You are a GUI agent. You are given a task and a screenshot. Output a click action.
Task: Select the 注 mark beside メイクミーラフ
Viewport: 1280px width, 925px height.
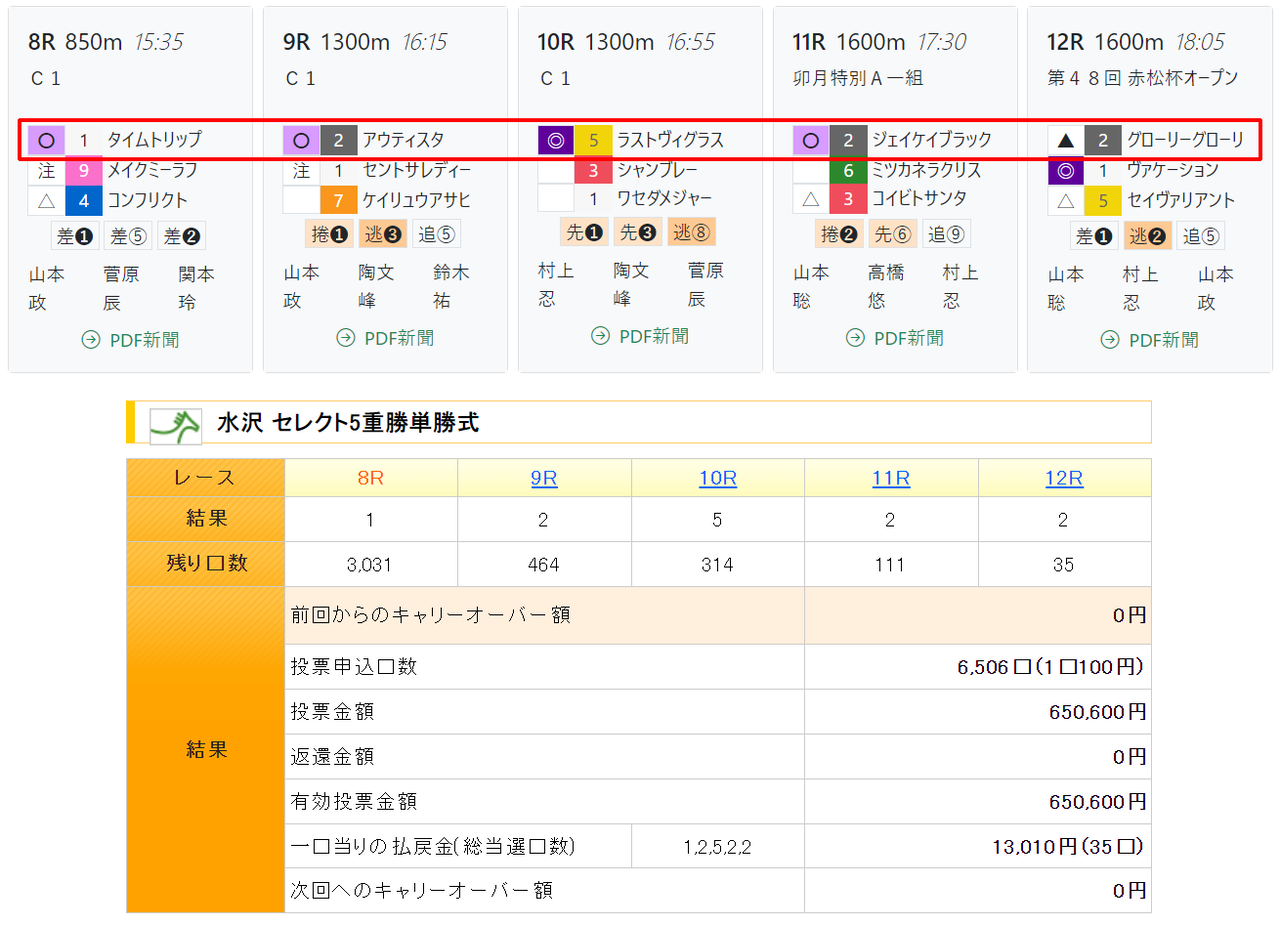[46, 170]
